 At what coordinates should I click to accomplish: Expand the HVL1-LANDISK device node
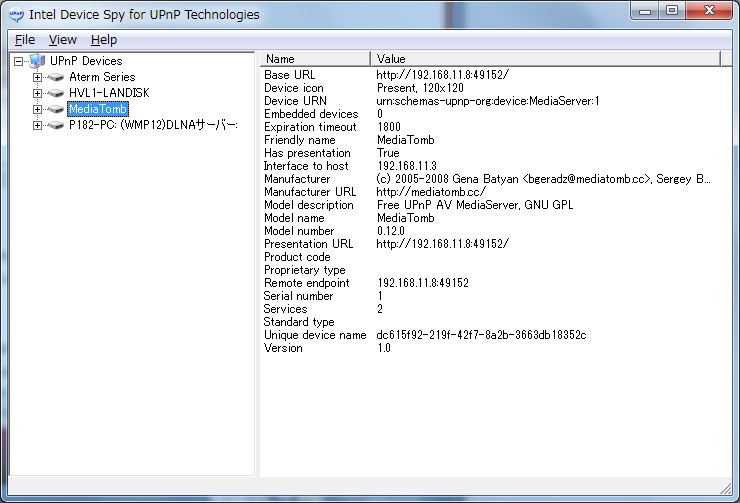click(x=37, y=93)
